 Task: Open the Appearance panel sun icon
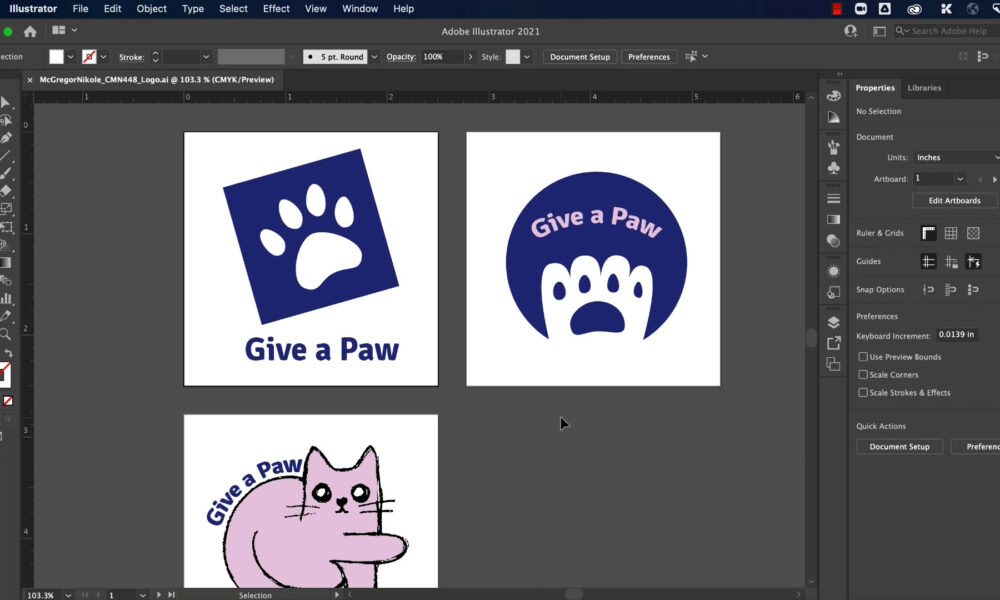tap(833, 271)
